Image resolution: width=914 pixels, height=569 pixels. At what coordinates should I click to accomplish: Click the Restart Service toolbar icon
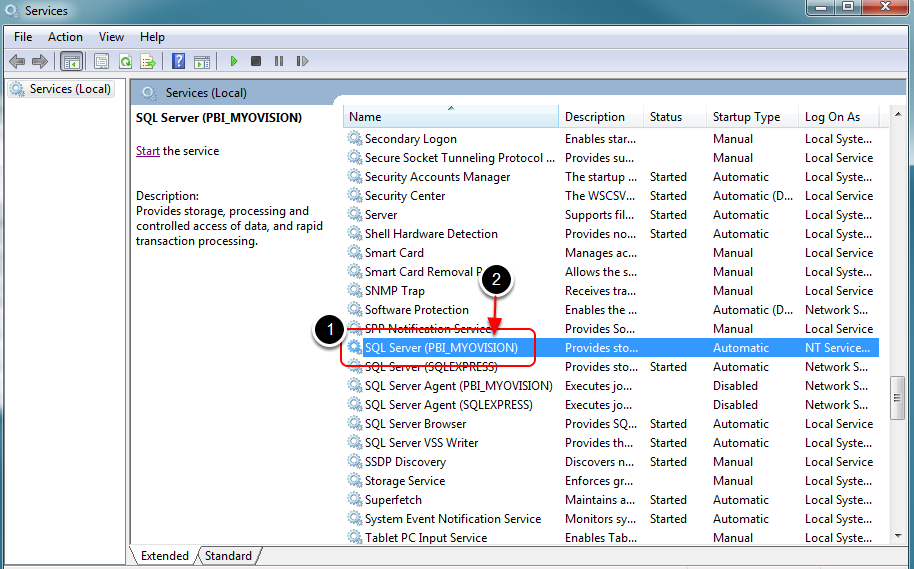point(302,61)
